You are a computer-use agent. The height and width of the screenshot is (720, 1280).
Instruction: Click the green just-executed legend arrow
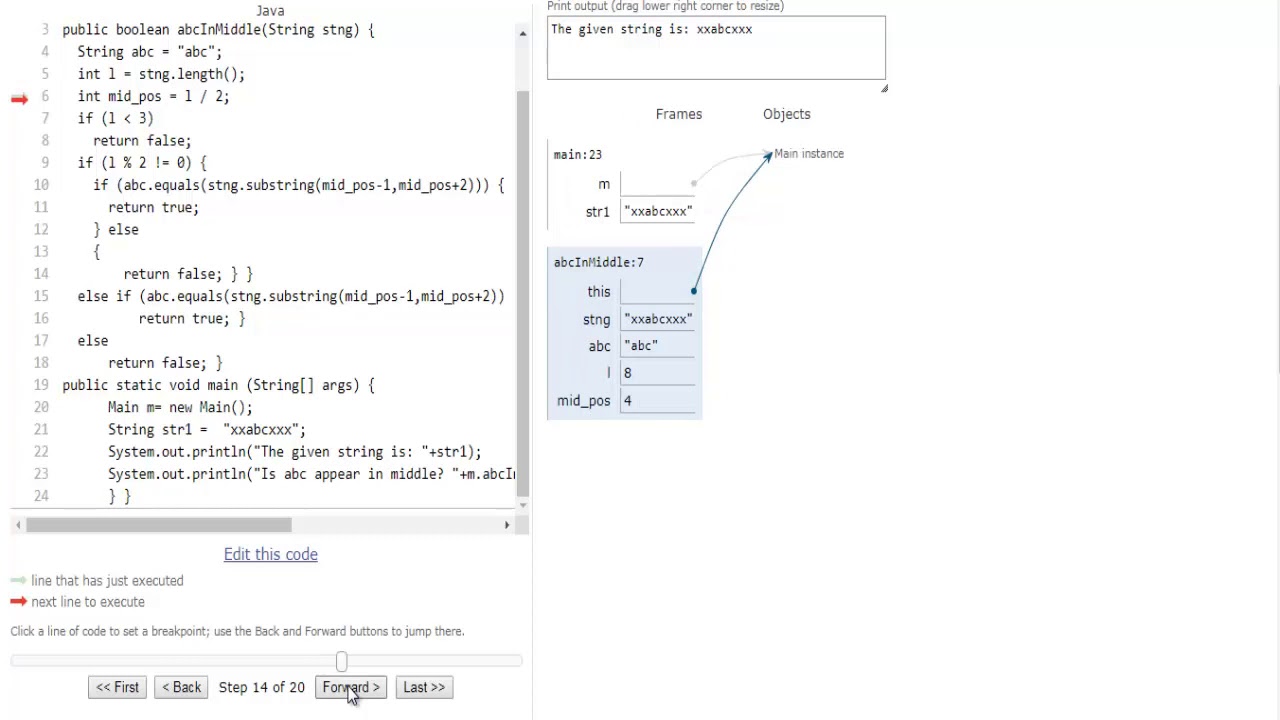click(x=18, y=580)
